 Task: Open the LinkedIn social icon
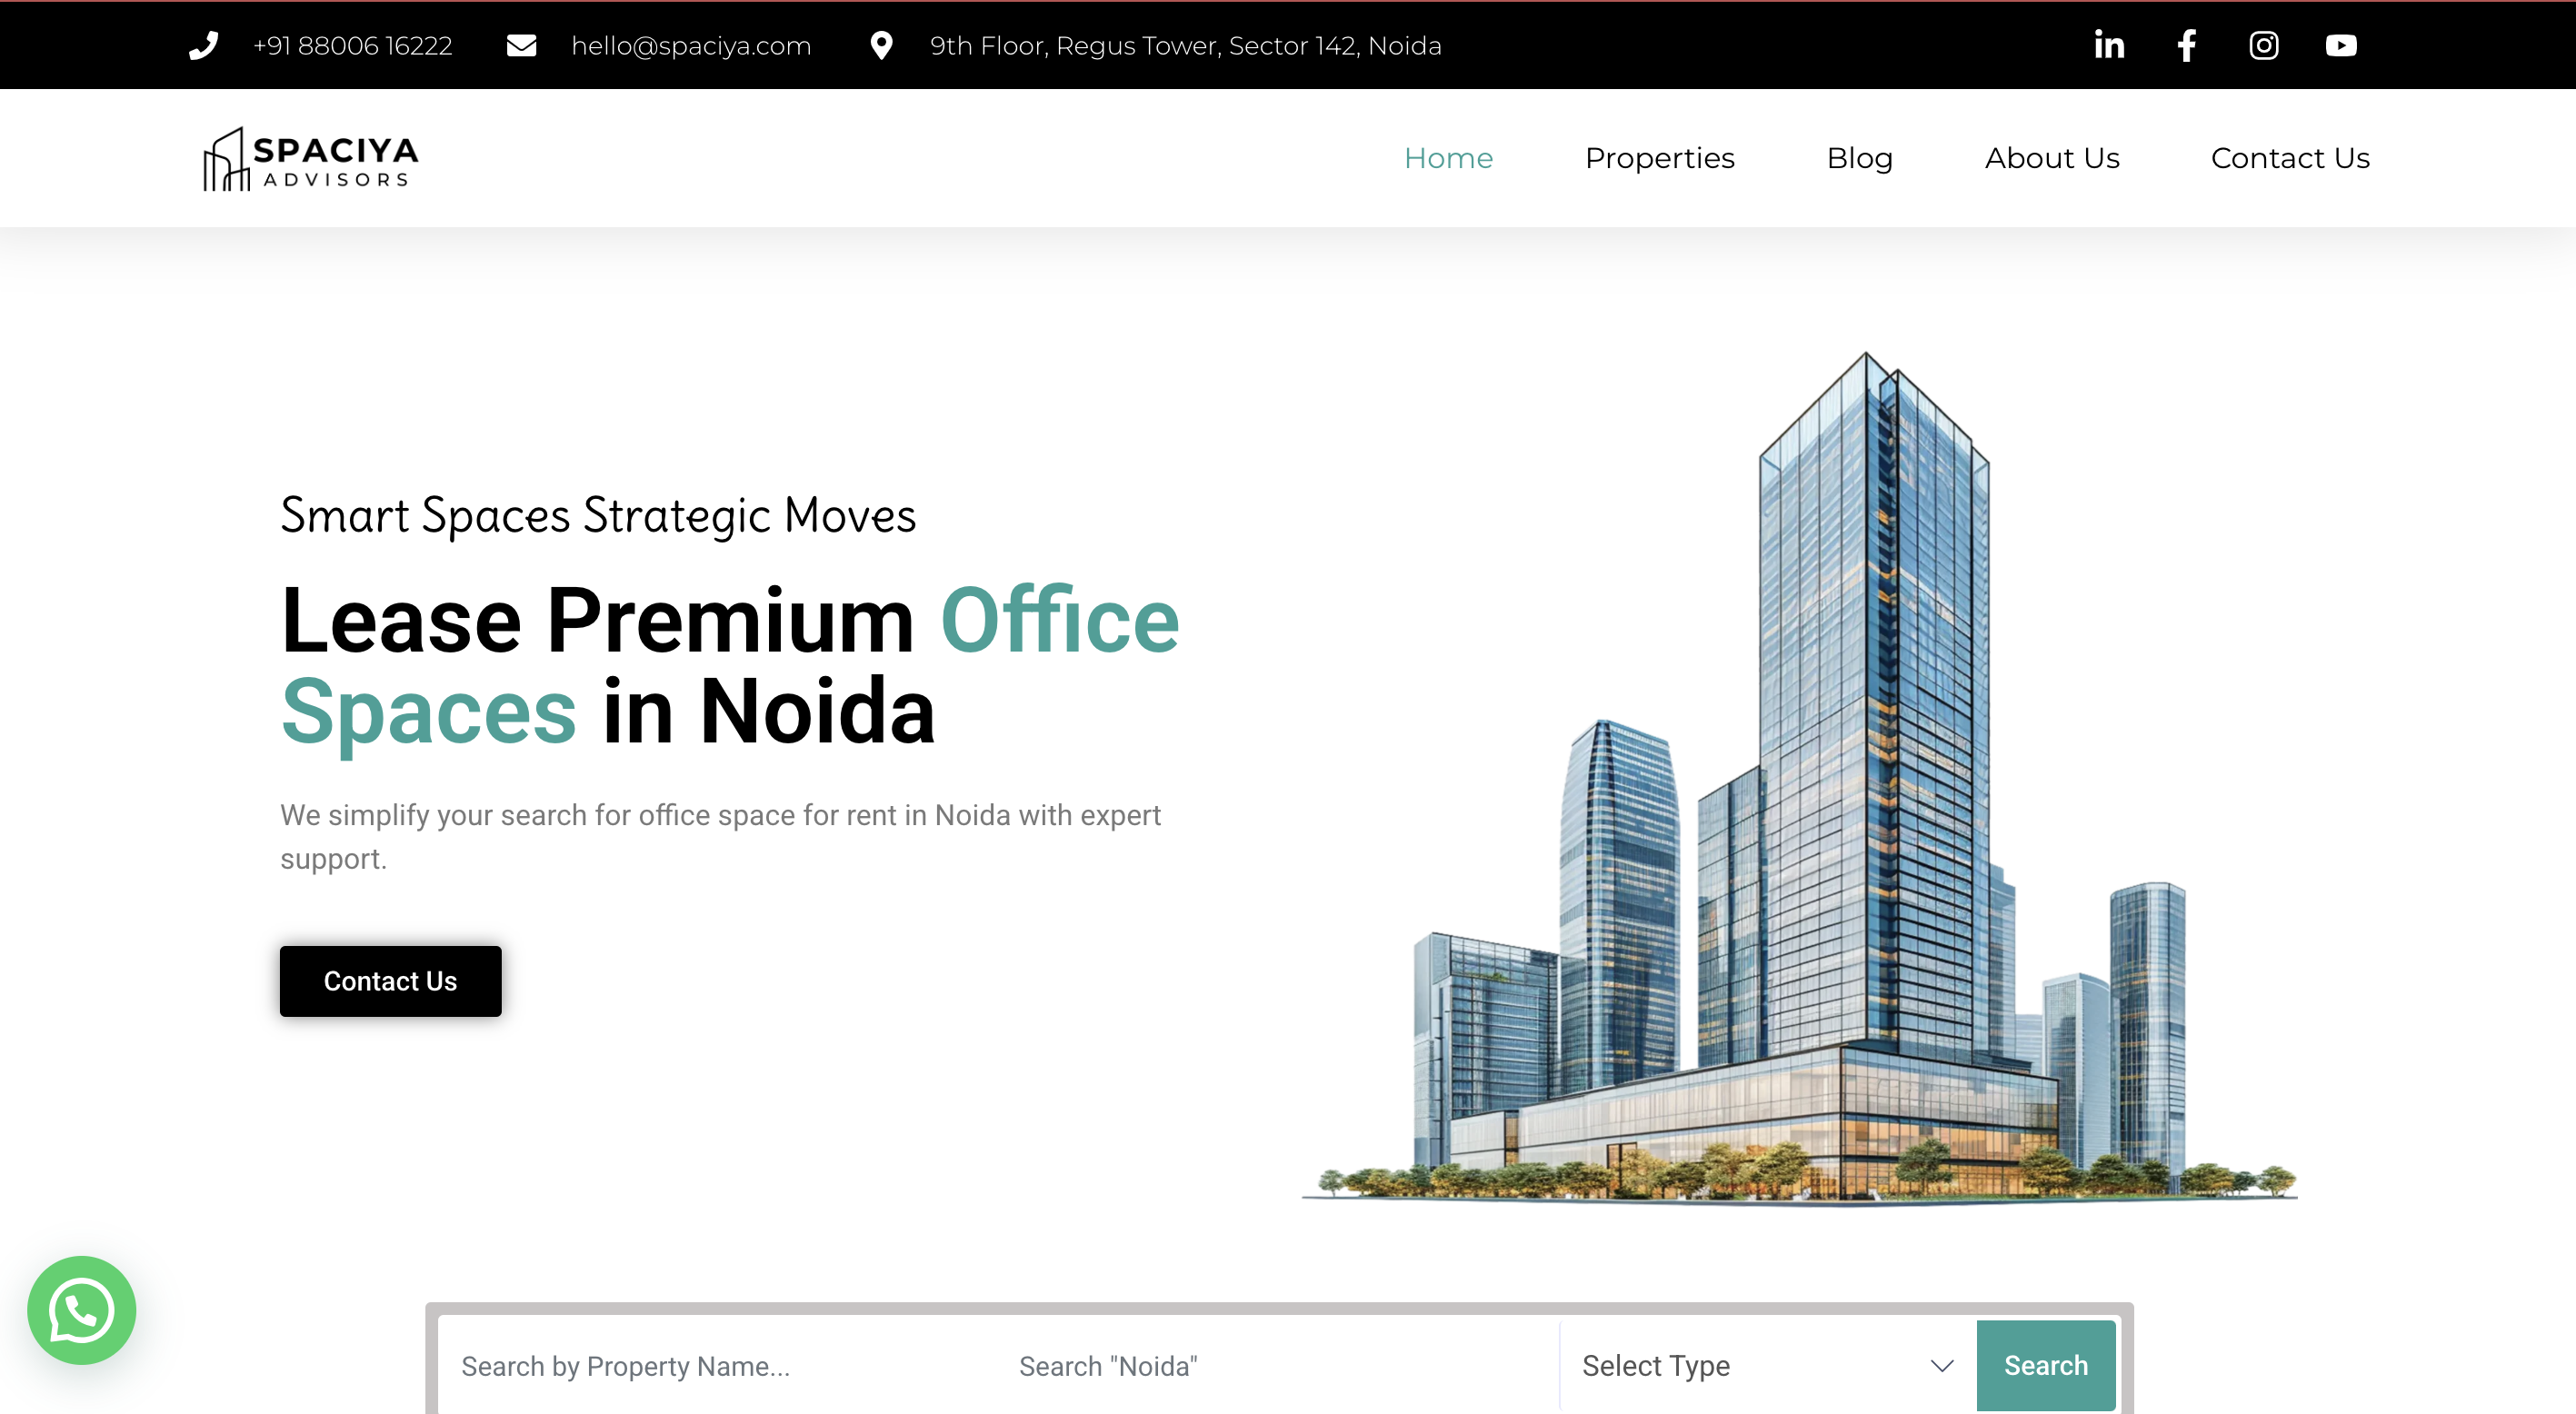coord(2109,45)
